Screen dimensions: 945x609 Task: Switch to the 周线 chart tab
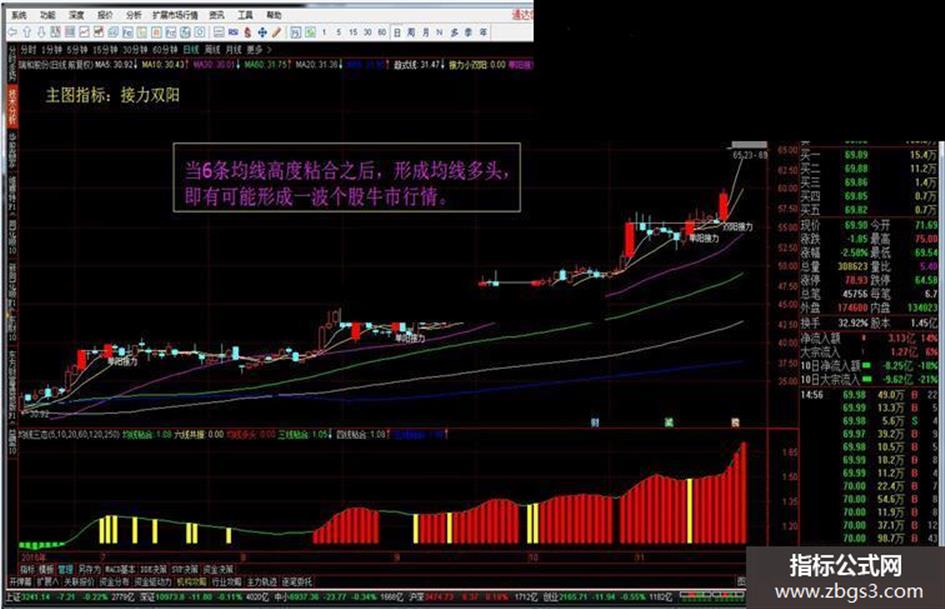213,49
